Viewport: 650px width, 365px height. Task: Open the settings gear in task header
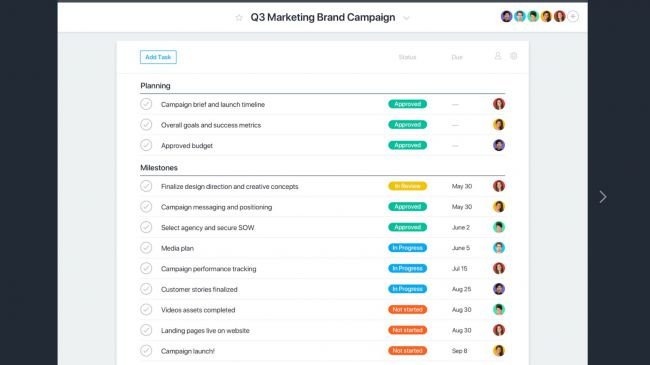point(514,56)
